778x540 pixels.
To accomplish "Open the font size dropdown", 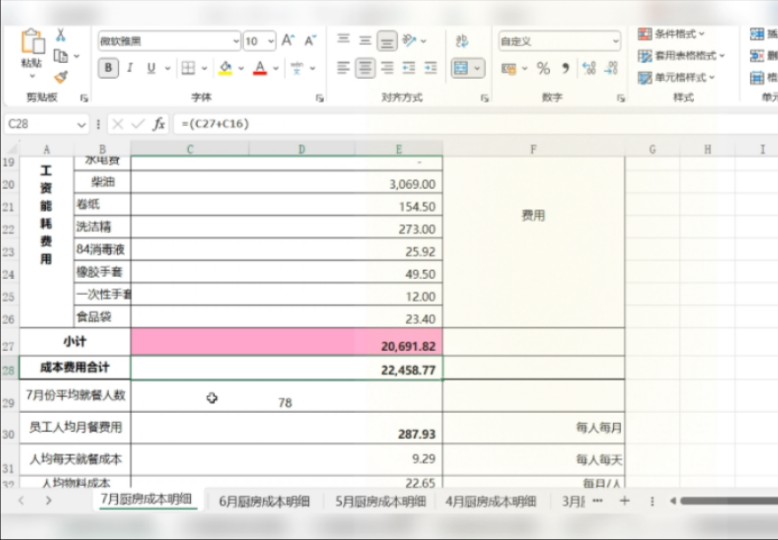I will point(271,41).
